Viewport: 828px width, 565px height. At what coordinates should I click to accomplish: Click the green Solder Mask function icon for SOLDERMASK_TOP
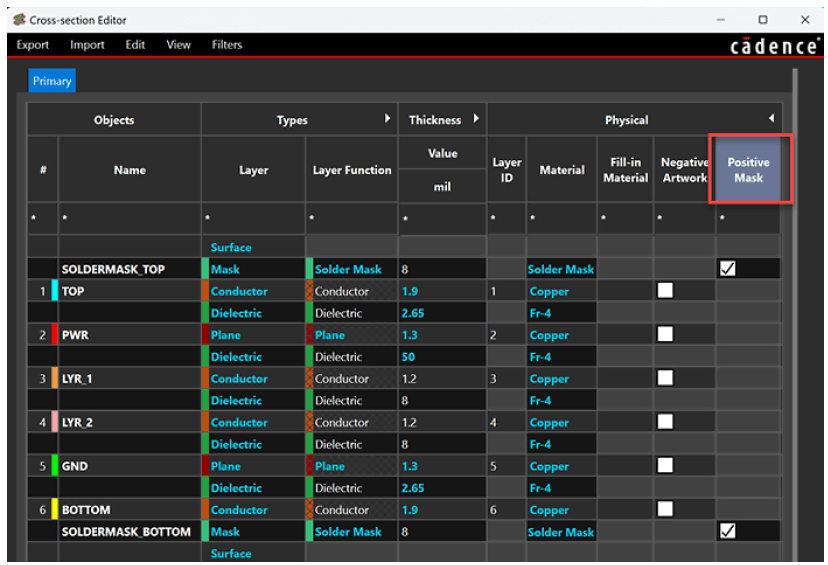[x=310, y=269]
